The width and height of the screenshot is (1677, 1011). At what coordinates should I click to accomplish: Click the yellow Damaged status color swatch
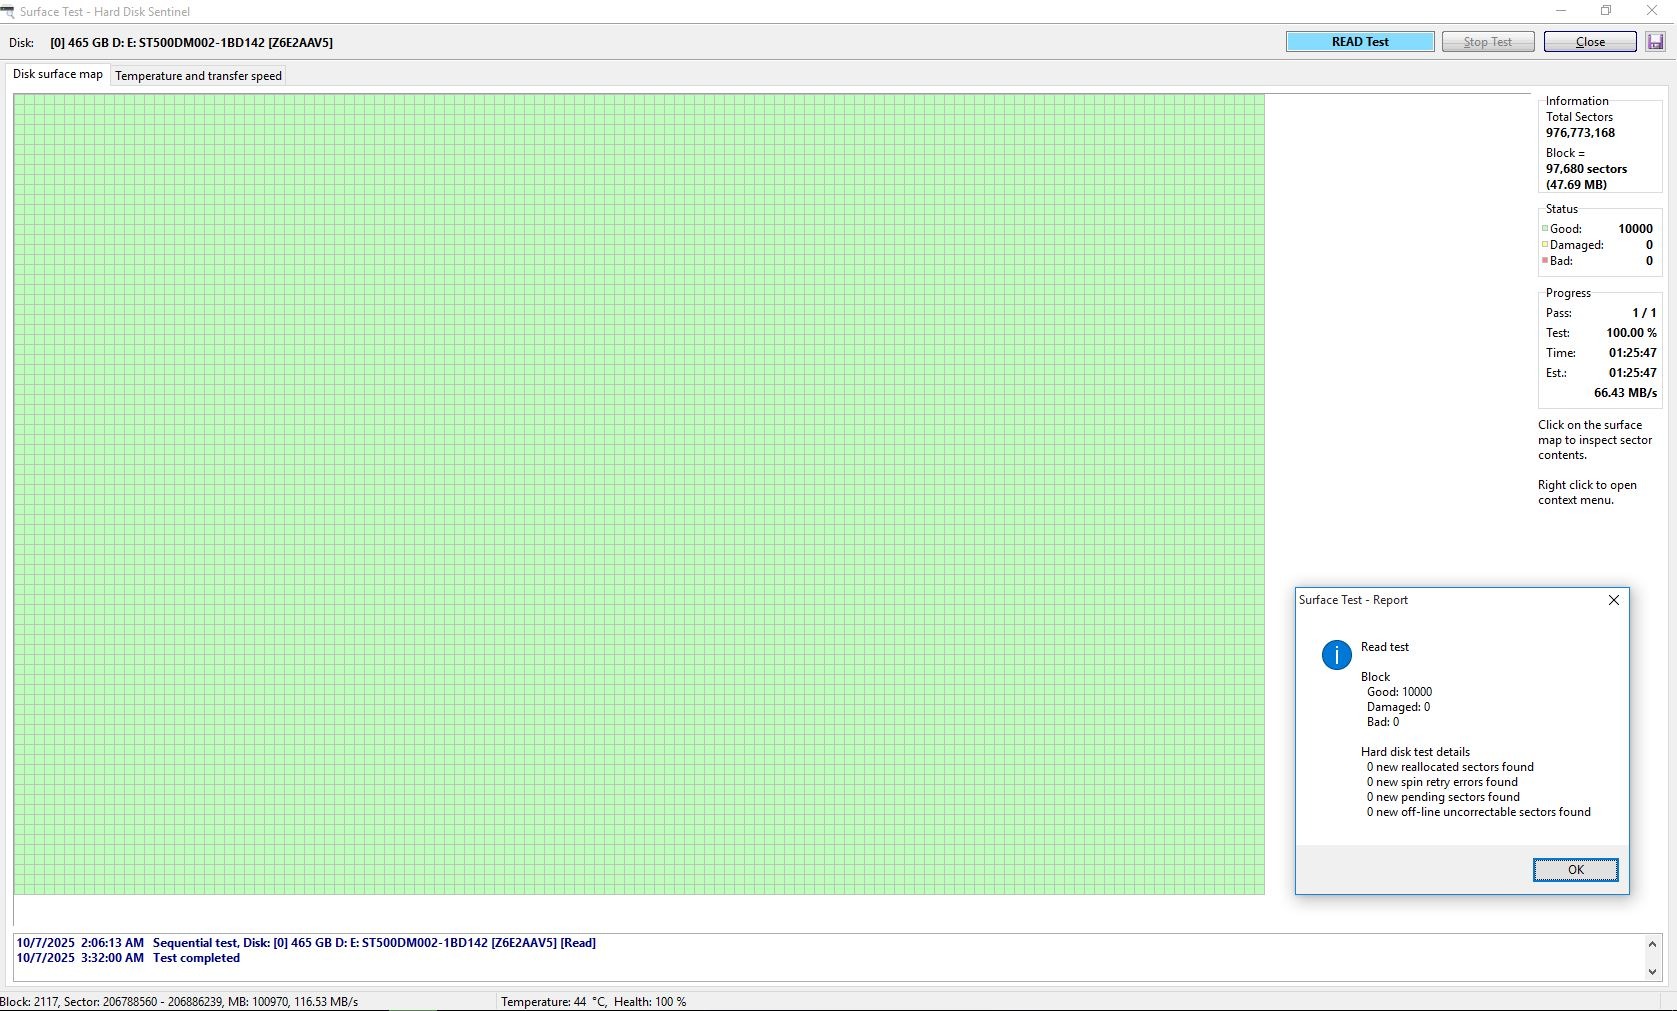pyautogui.click(x=1545, y=245)
